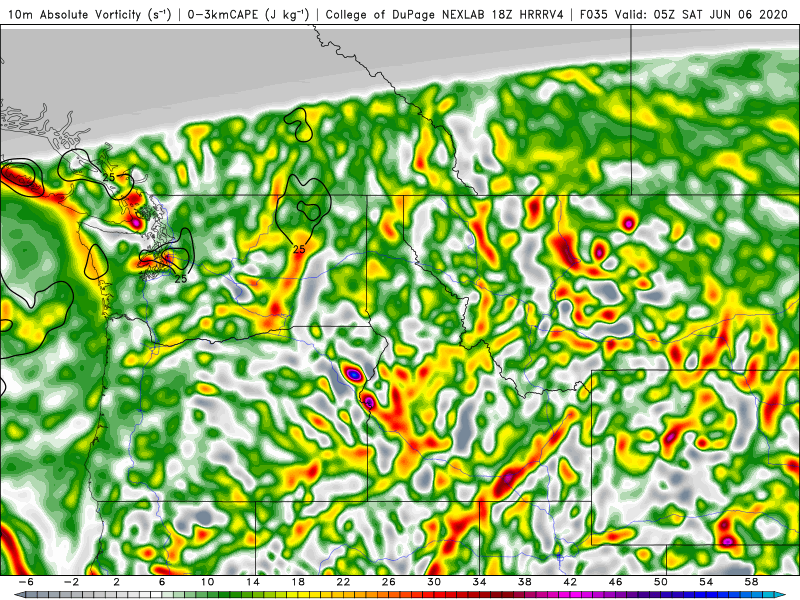Click the '18Z HRRRV4' model run text
The width and height of the screenshot is (800, 600).
[527, 14]
